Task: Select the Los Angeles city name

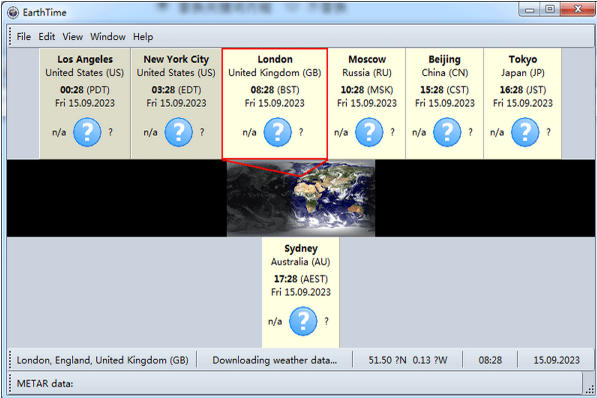Action: point(85,59)
